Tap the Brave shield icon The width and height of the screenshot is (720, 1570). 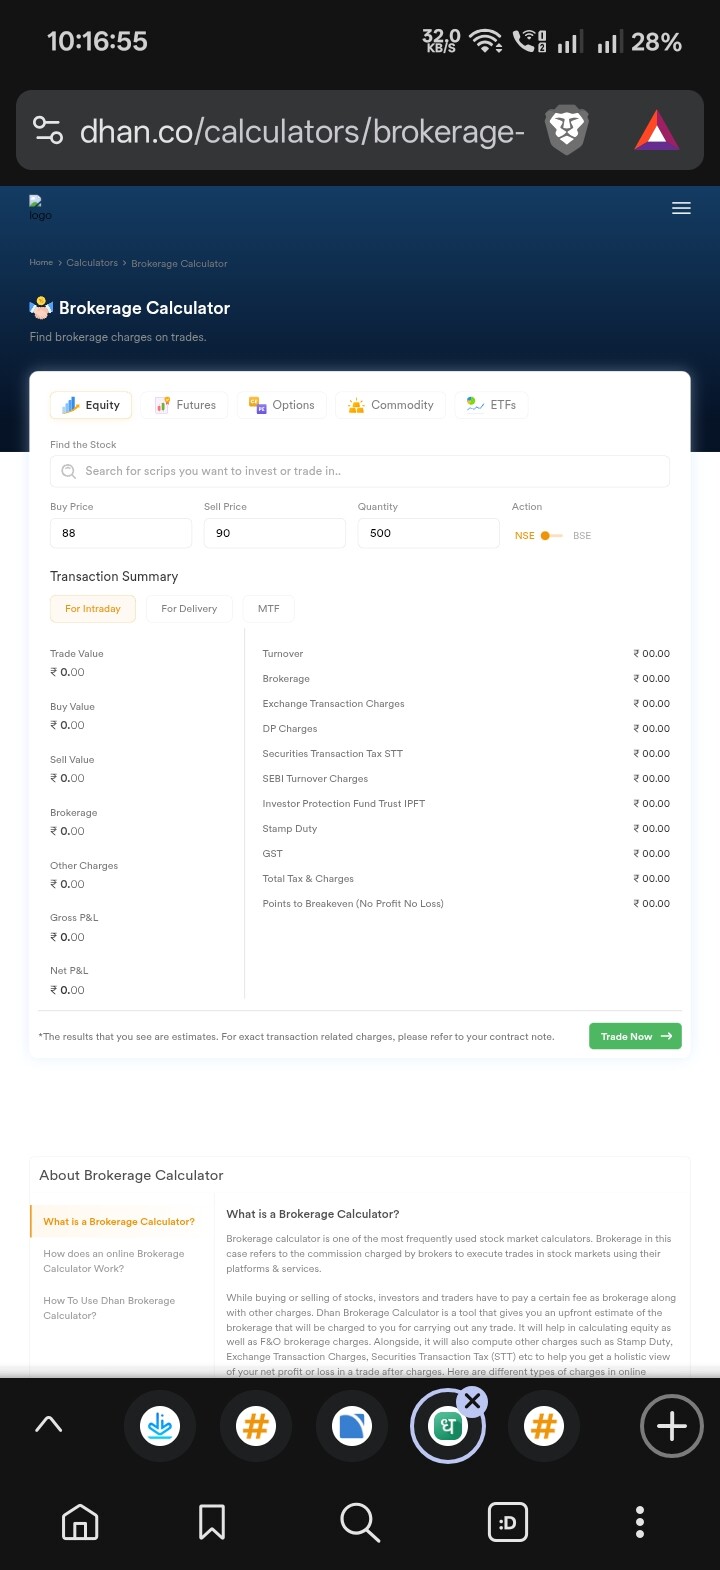pos(567,130)
